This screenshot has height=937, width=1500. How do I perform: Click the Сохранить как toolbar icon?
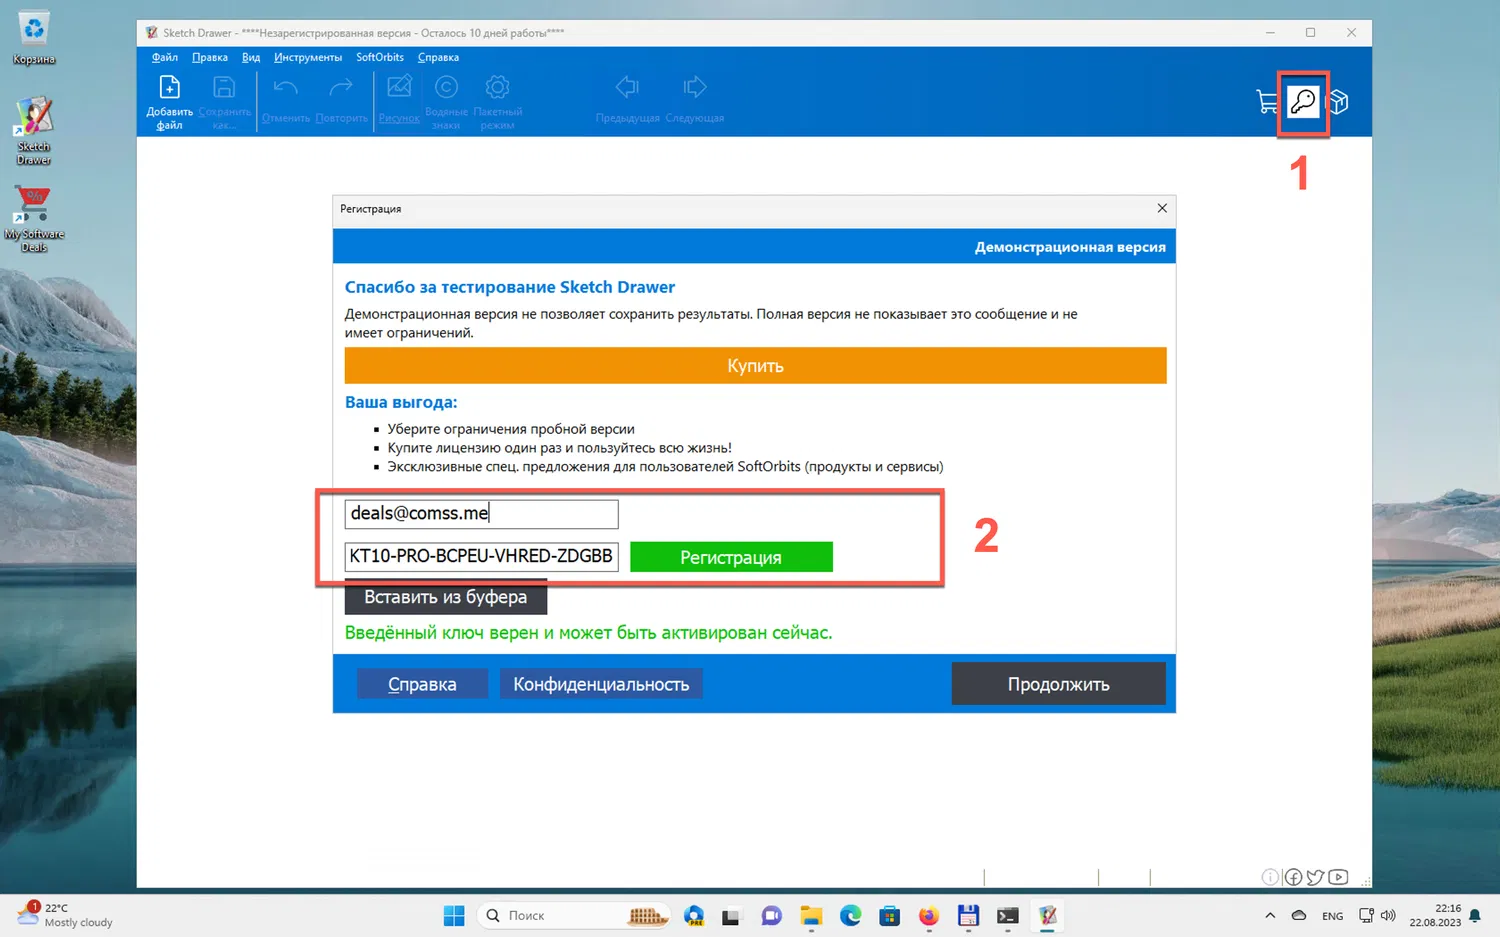tap(224, 102)
